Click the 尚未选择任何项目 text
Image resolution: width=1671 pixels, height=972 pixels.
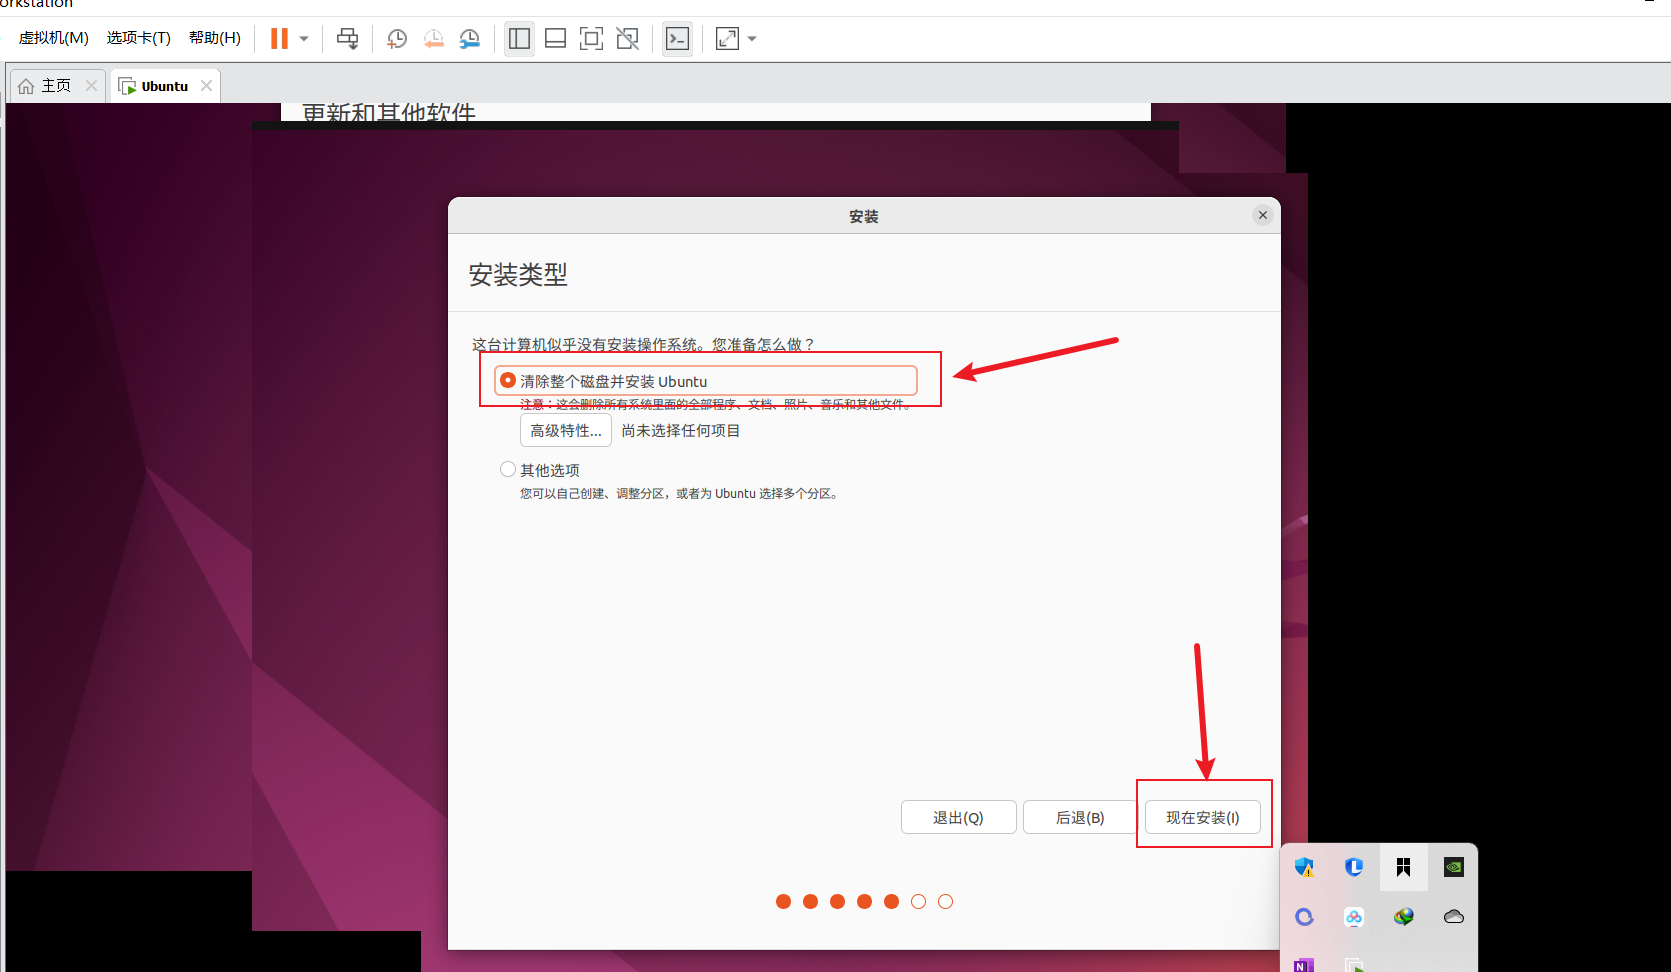(x=681, y=431)
